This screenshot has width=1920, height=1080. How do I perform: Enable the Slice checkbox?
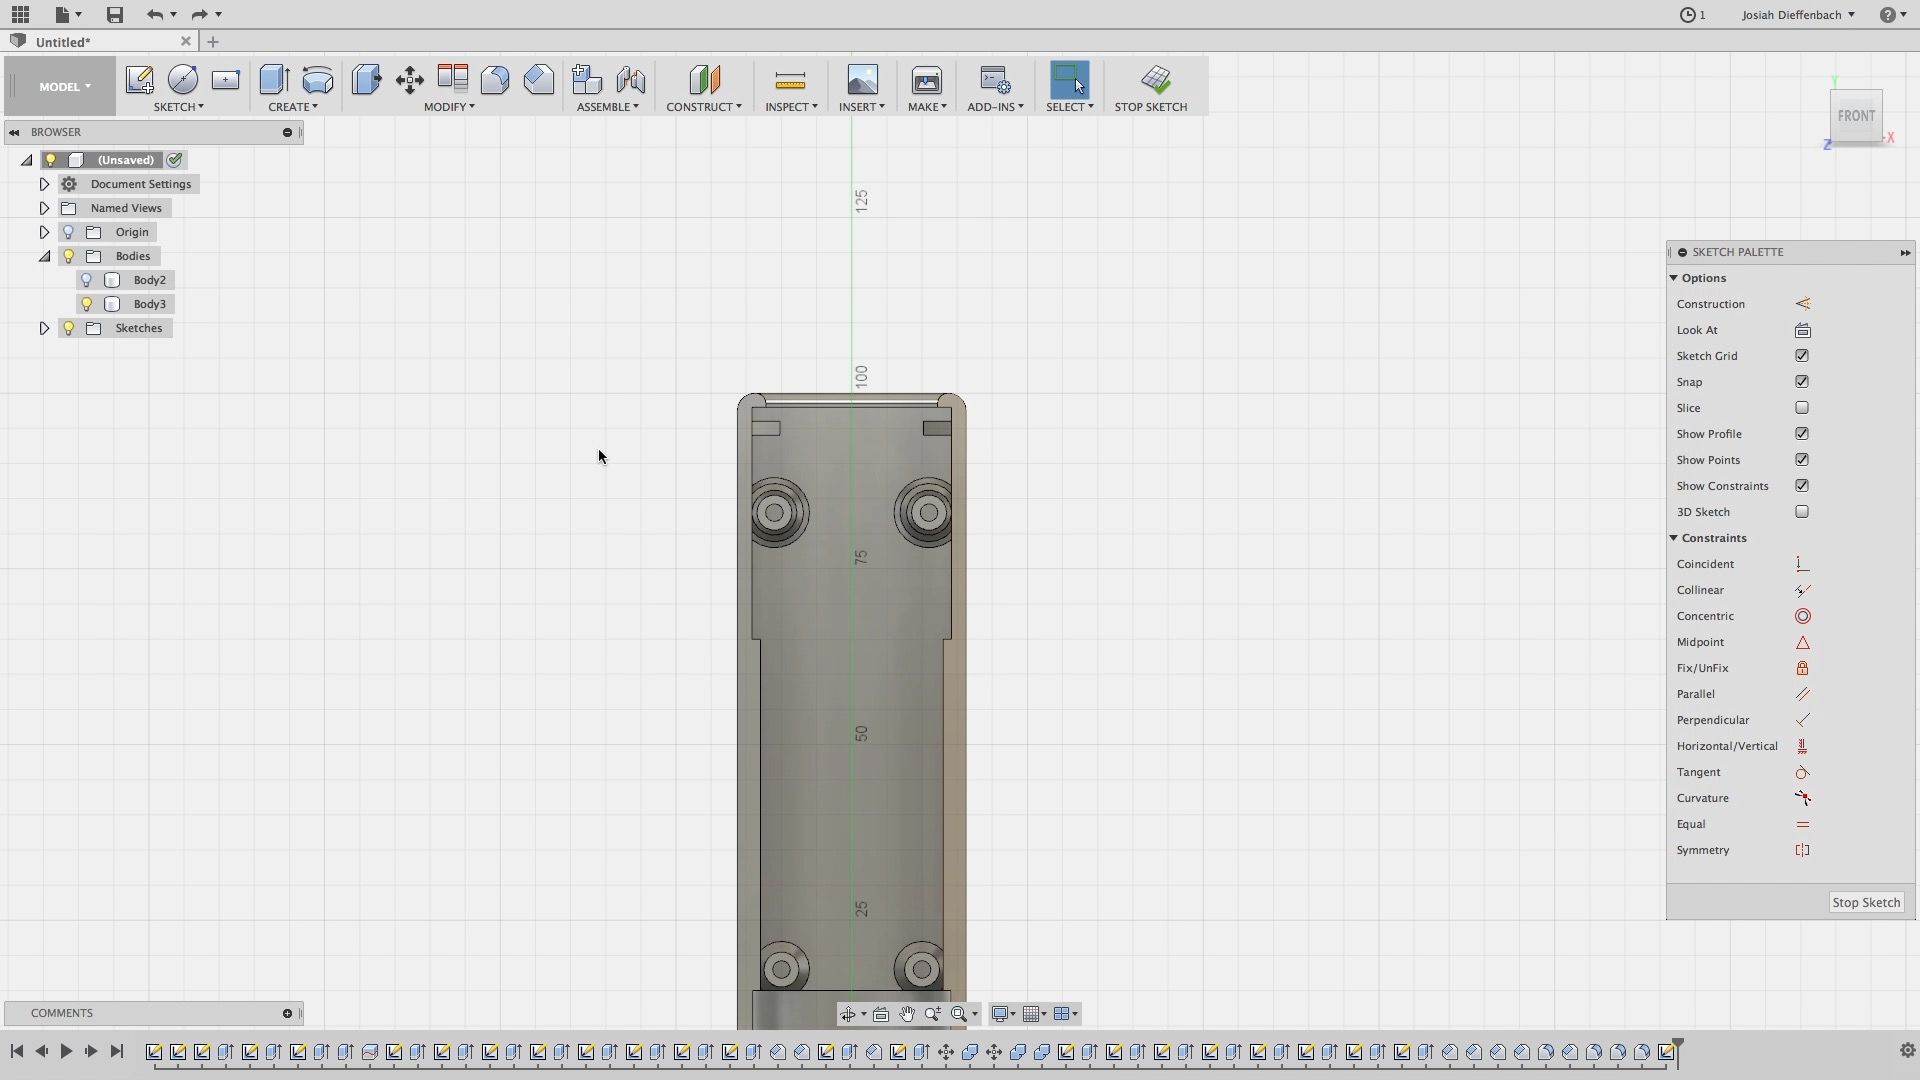[1802, 408]
